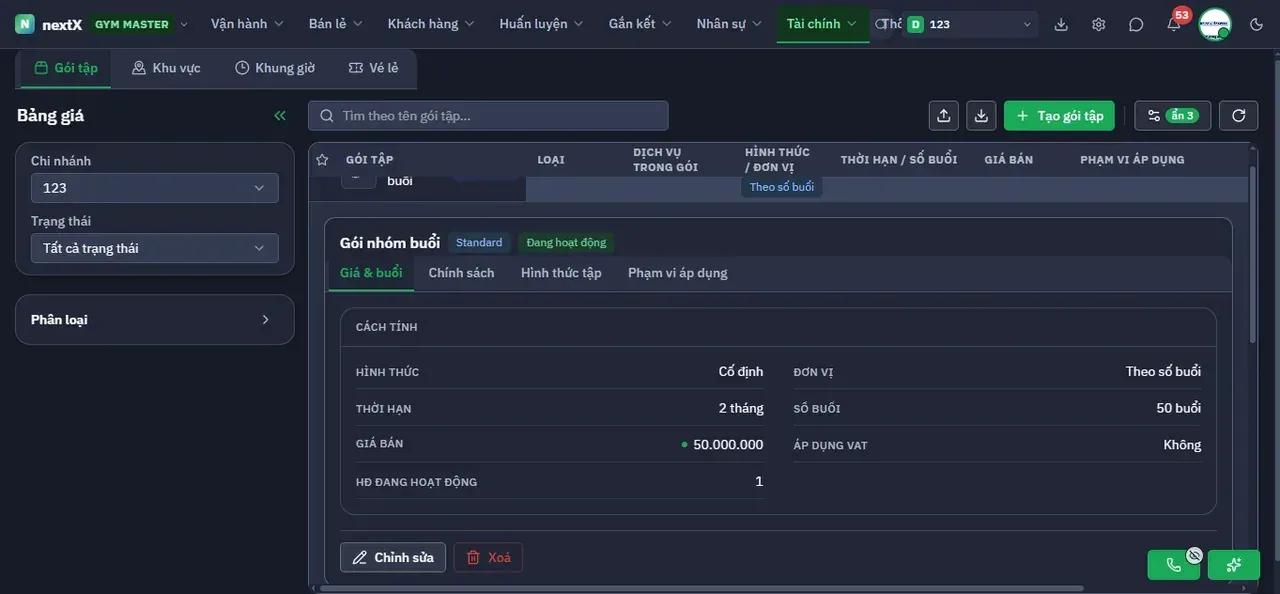Expand the Huấn luyện menu
This screenshot has height=594, width=1280.
click(543, 24)
